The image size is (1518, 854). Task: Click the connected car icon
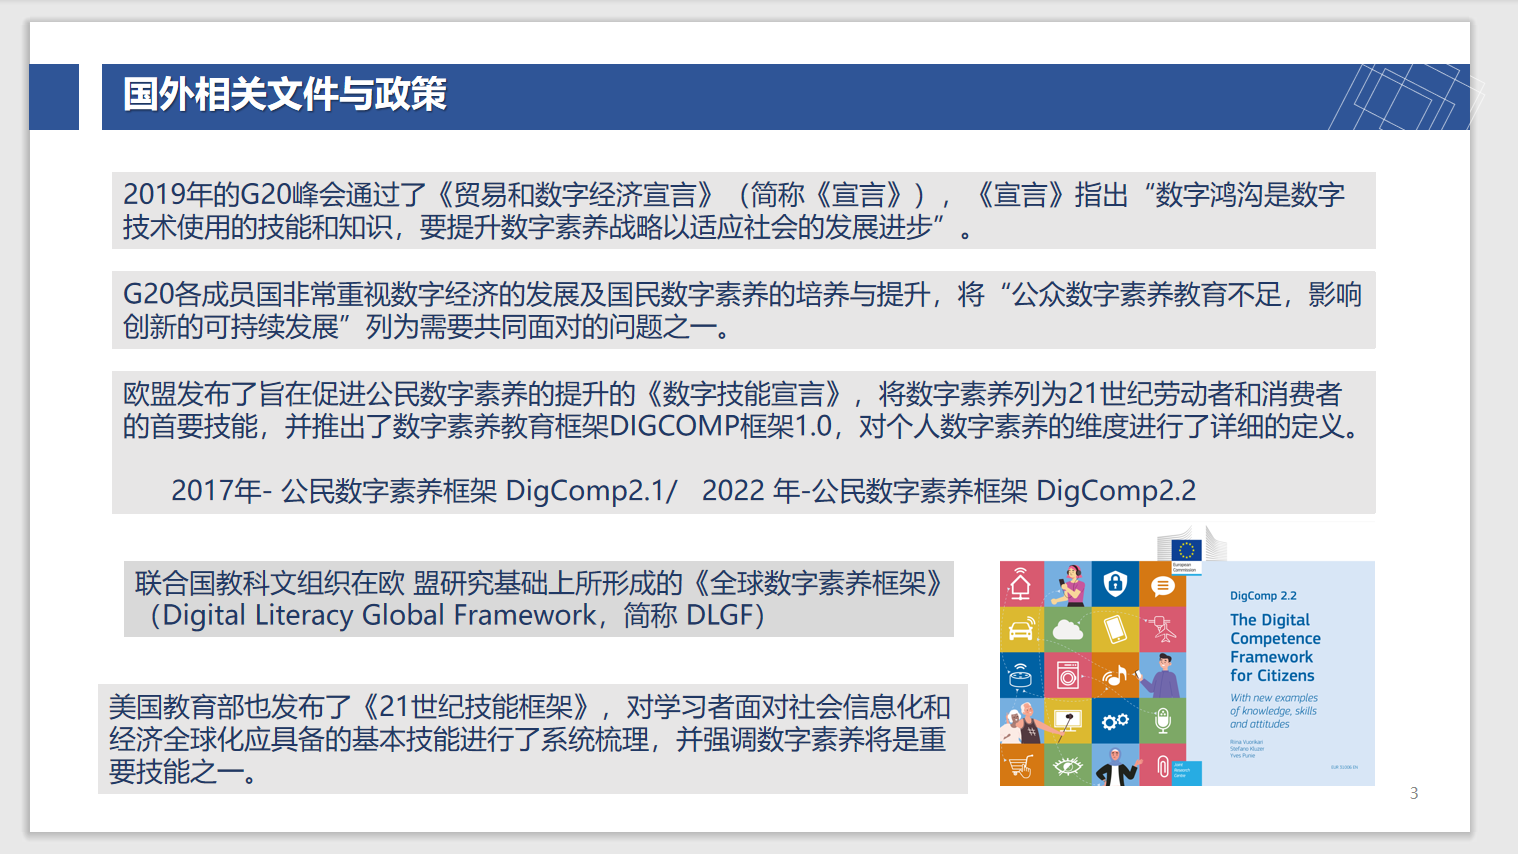[1021, 630]
